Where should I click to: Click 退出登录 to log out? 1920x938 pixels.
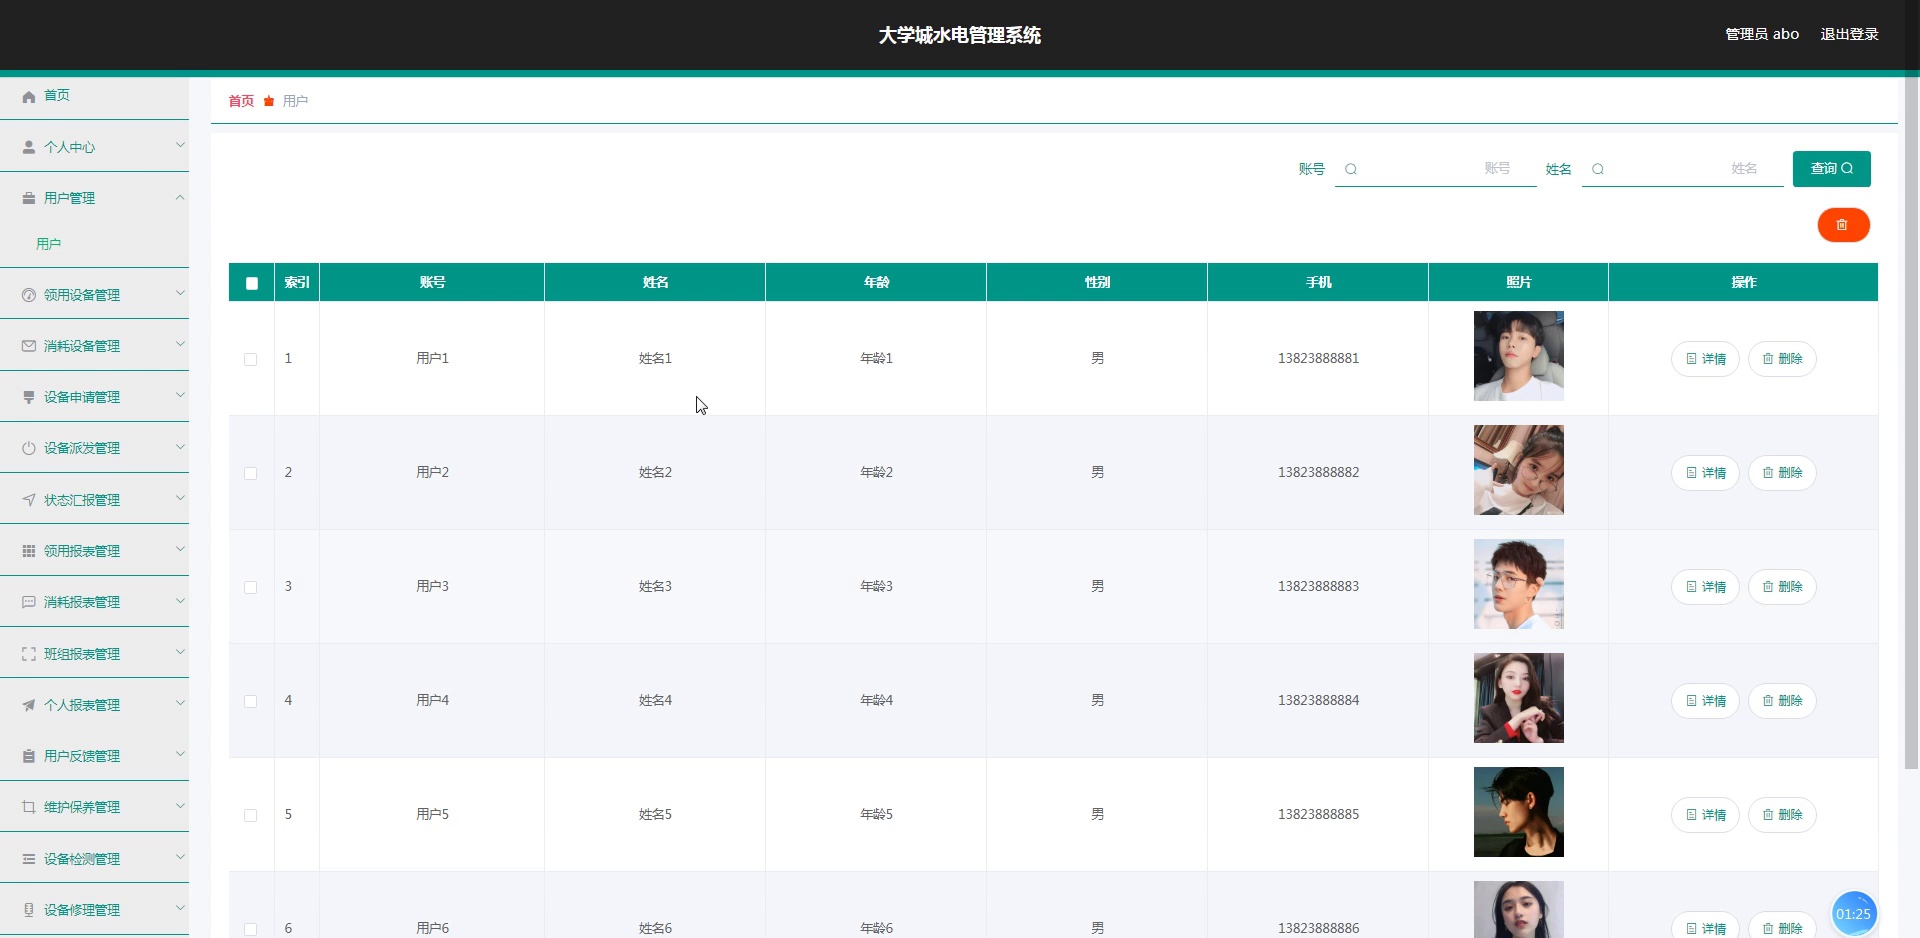pos(1849,34)
